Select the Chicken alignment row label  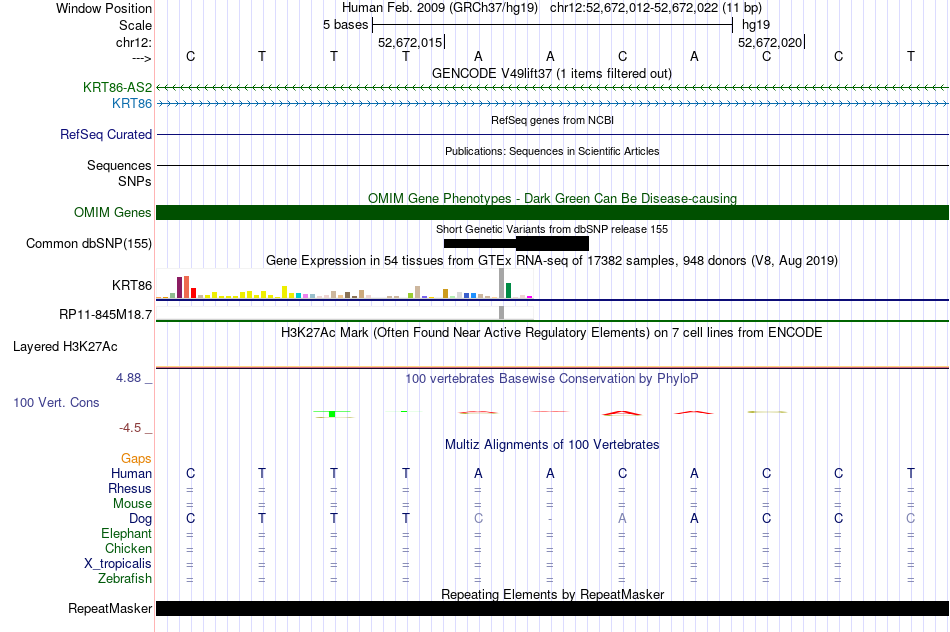pos(128,548)
